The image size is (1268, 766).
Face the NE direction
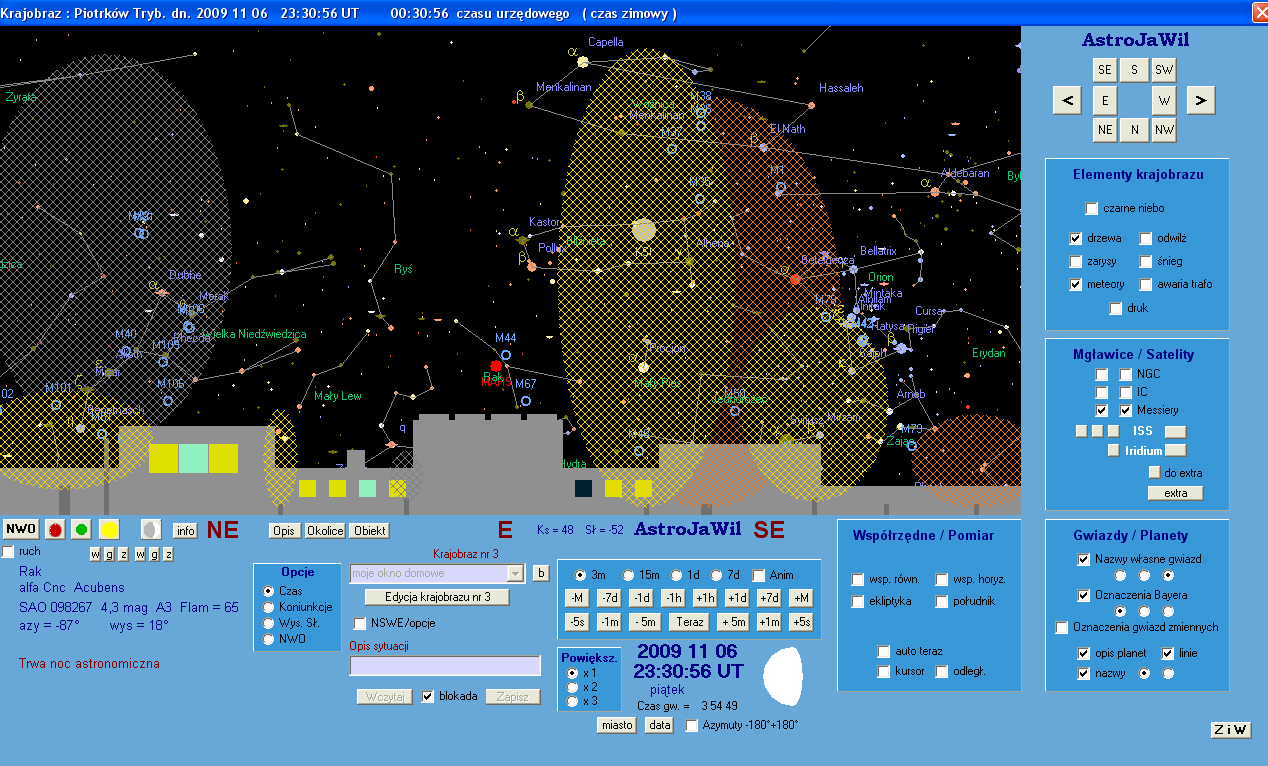point(1105,130)
